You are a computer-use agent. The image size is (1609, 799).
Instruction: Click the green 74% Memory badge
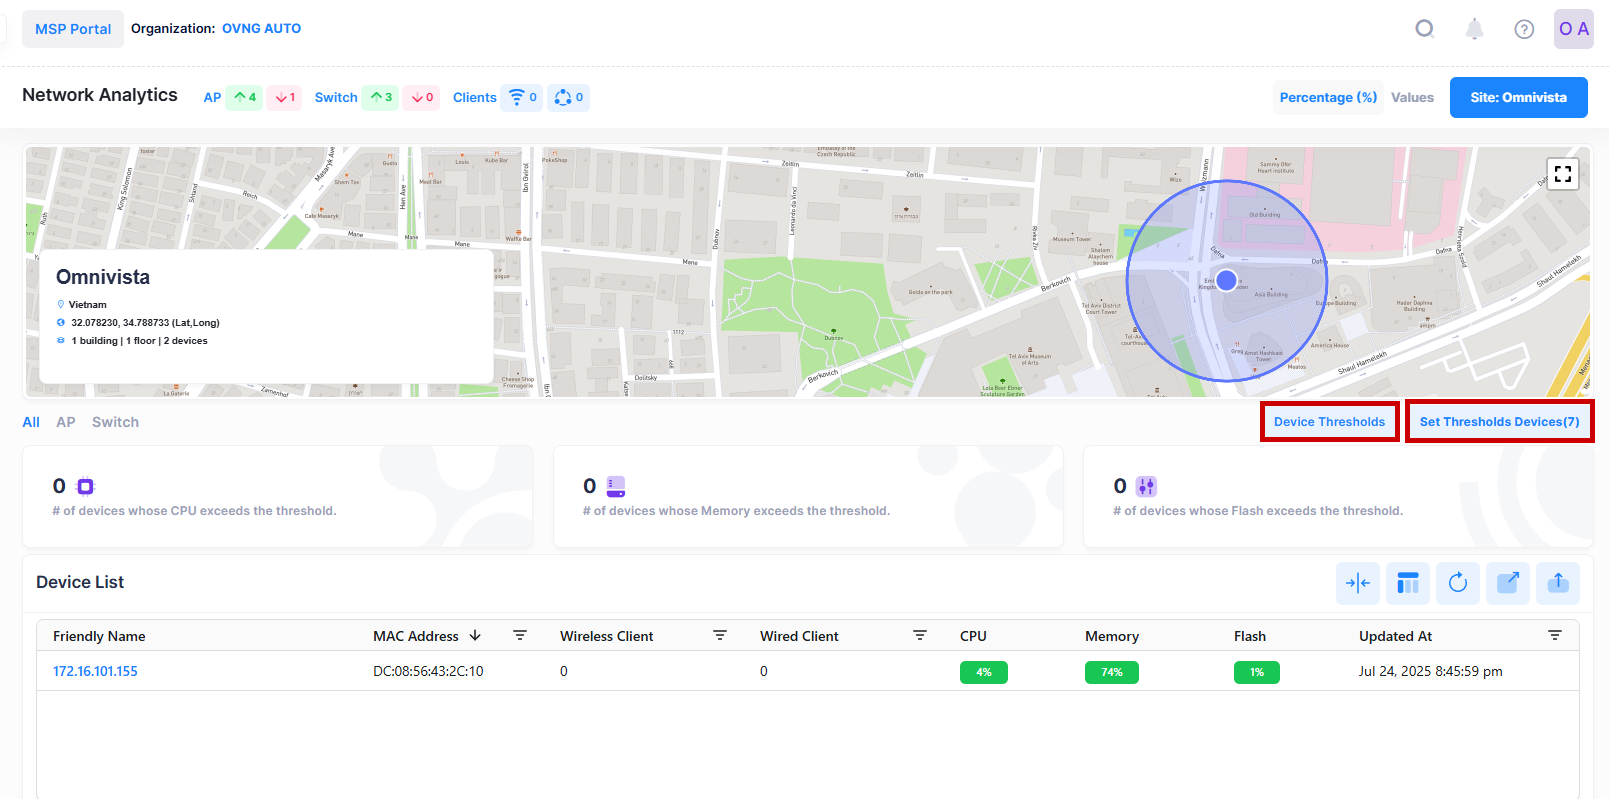[x=1111, y=672]
